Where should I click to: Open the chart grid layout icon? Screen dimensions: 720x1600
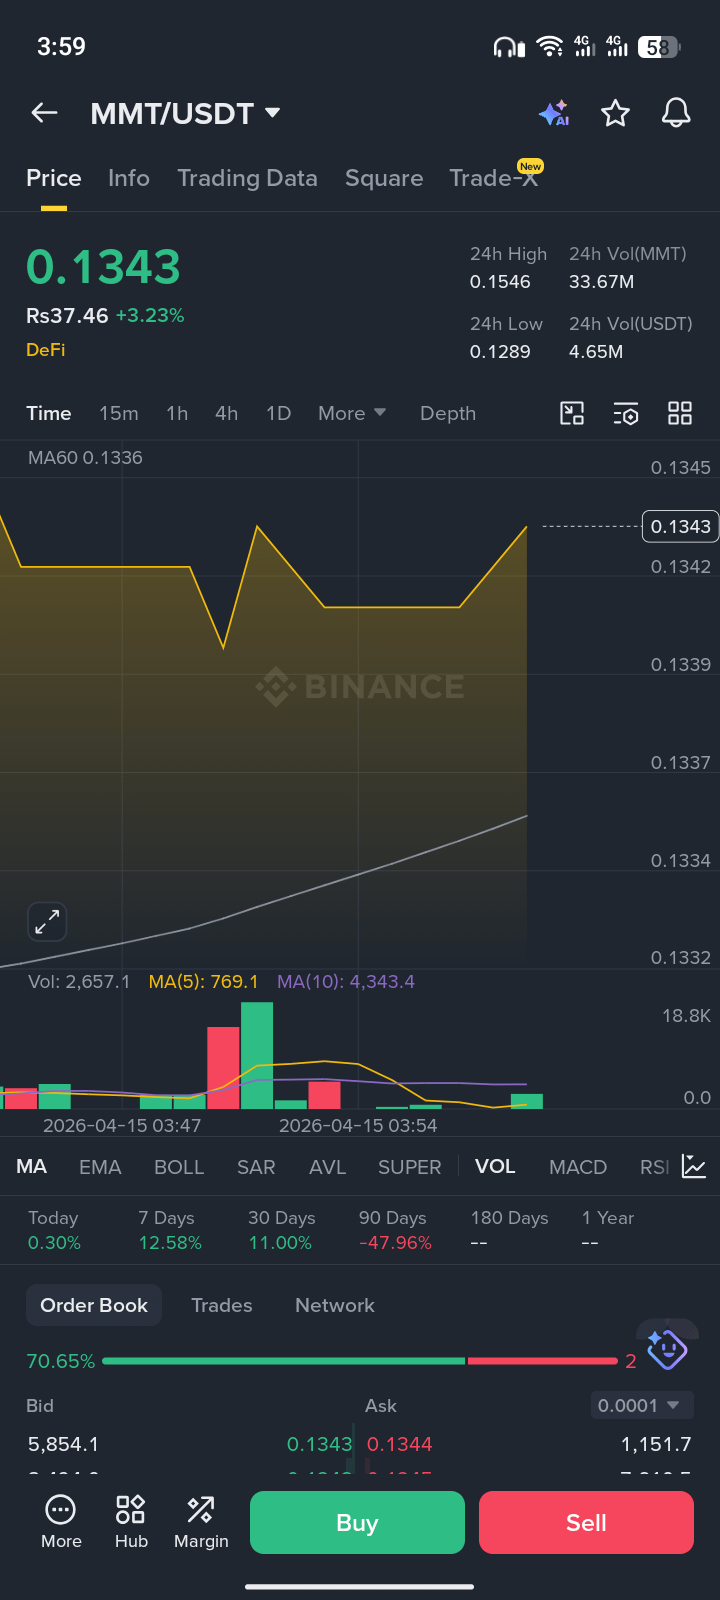click(x=680, y=413)
